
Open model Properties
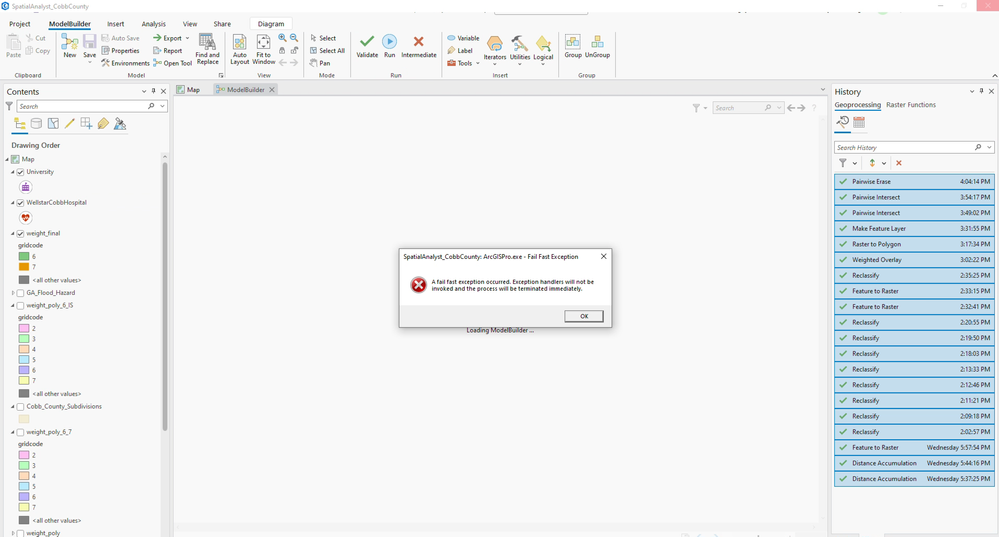coord(120,50)
